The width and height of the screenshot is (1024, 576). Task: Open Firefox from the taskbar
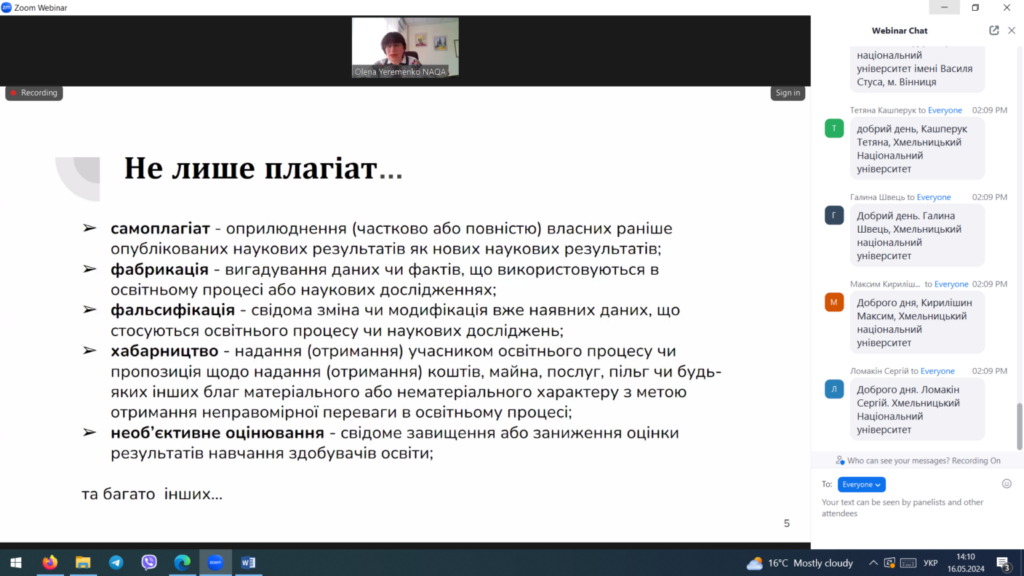pyautogui.click(x=50, y=562)
